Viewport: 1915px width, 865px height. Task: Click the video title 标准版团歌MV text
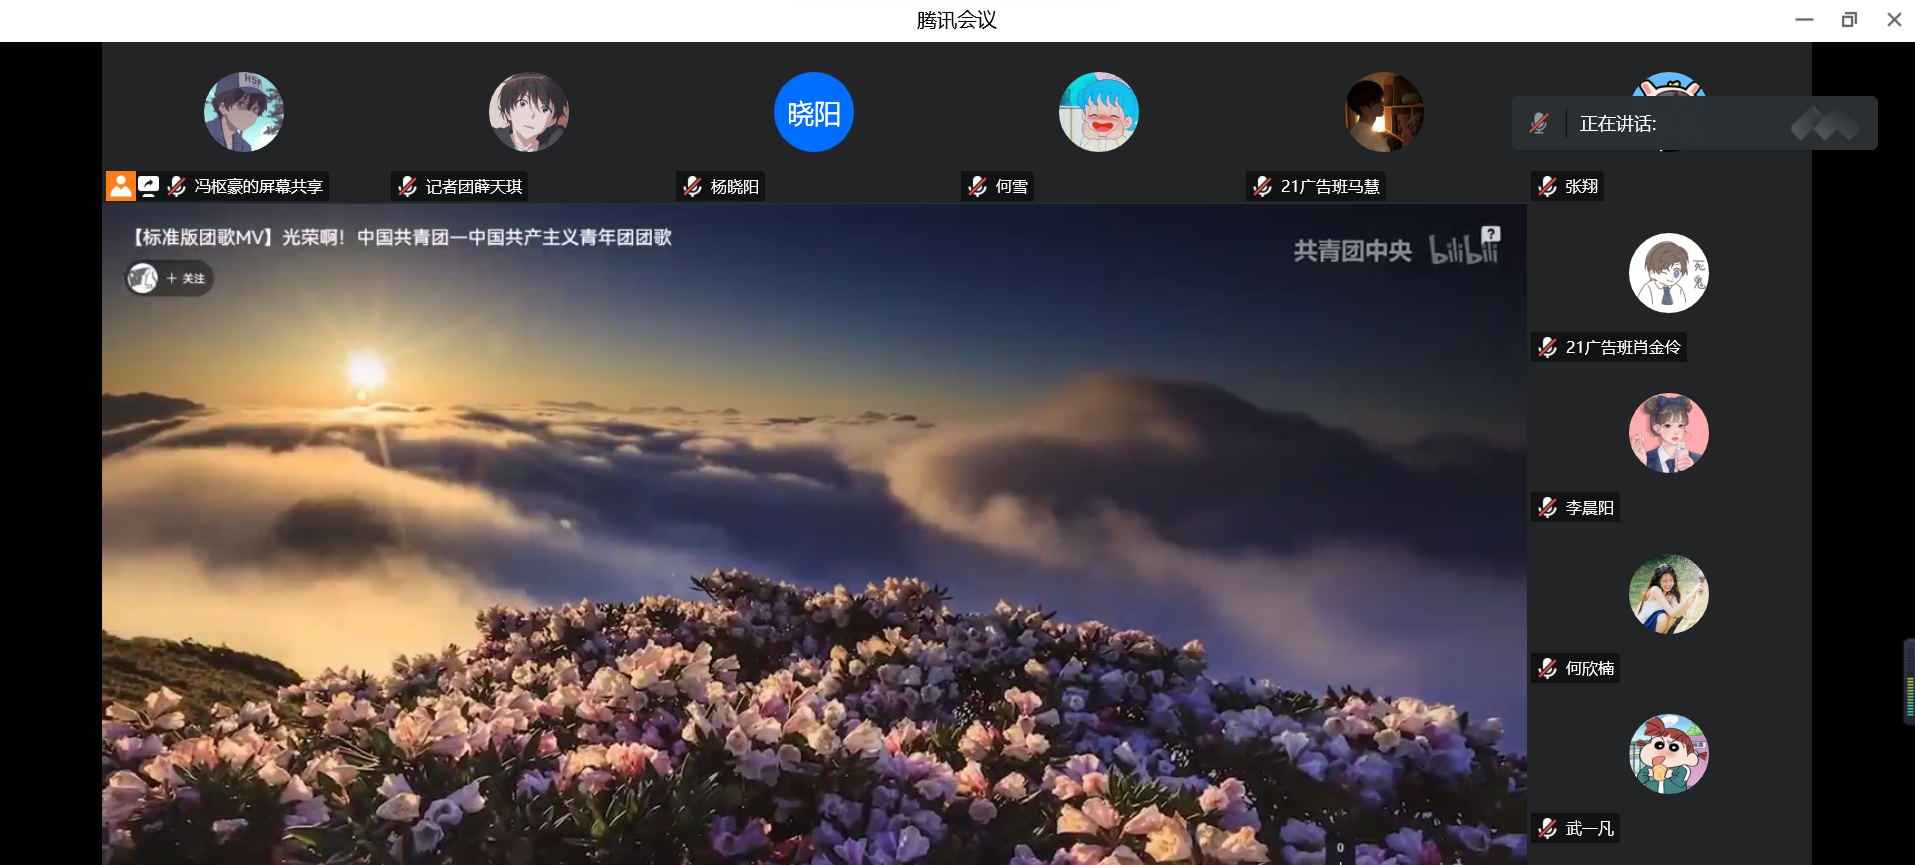click(401, 238)
